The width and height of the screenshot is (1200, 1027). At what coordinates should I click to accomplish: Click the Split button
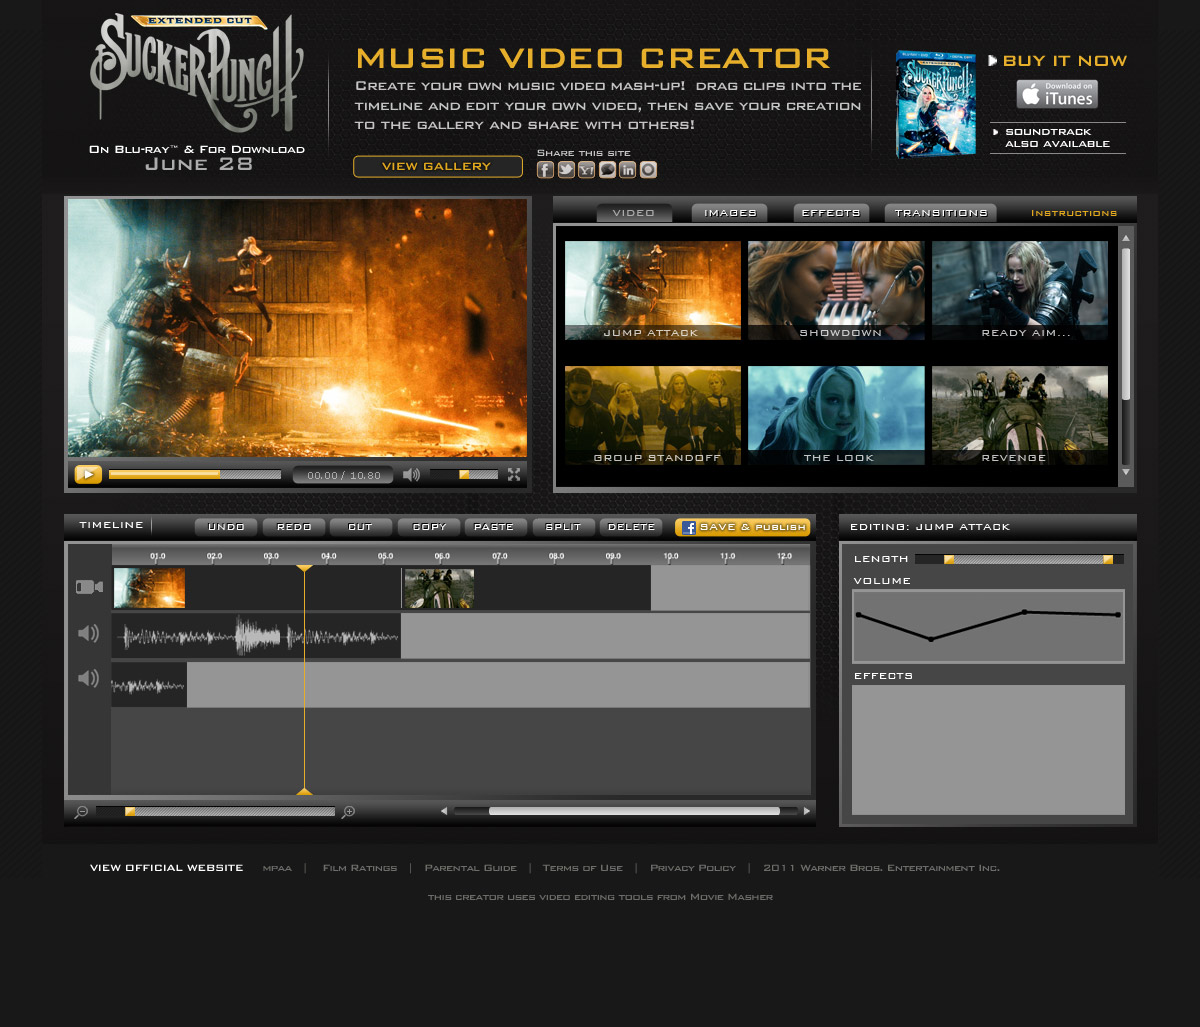pos(564,527)
